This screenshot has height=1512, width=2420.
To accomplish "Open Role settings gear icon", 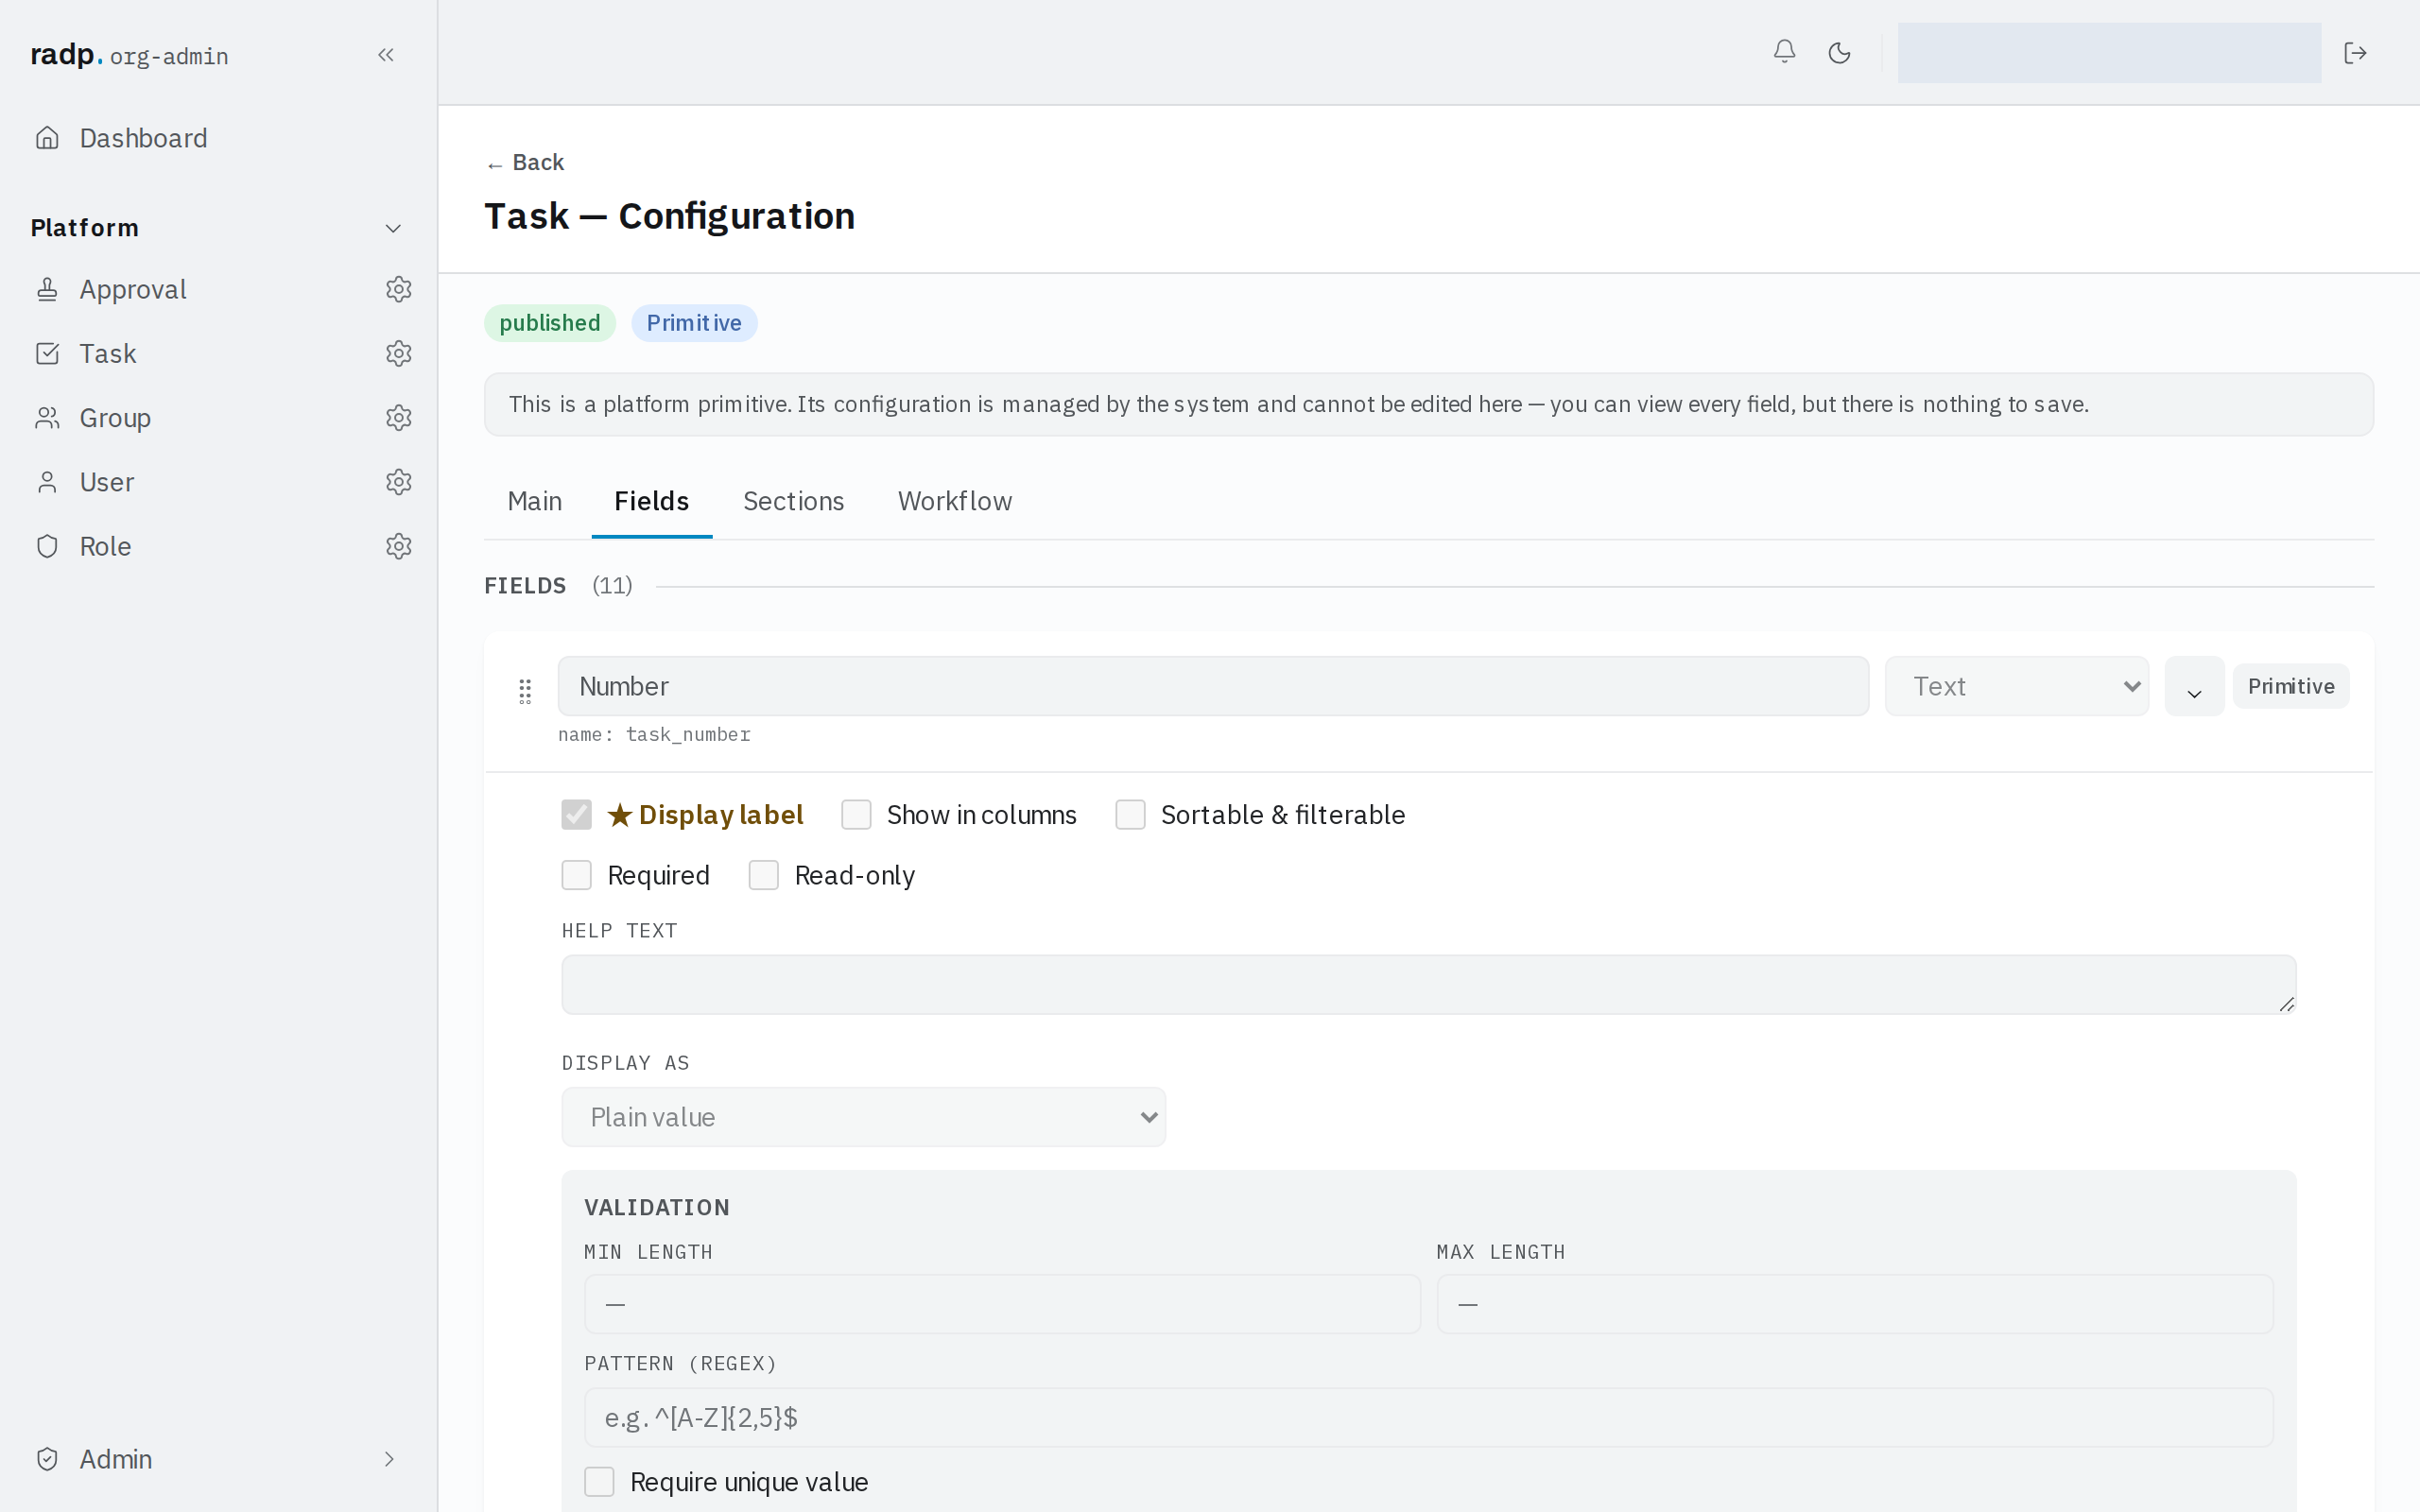I will click(x=399, y=546).
